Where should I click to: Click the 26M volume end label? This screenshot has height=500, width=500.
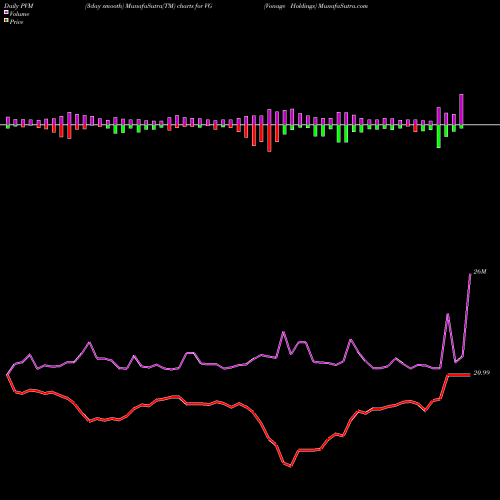click(480, 272)
